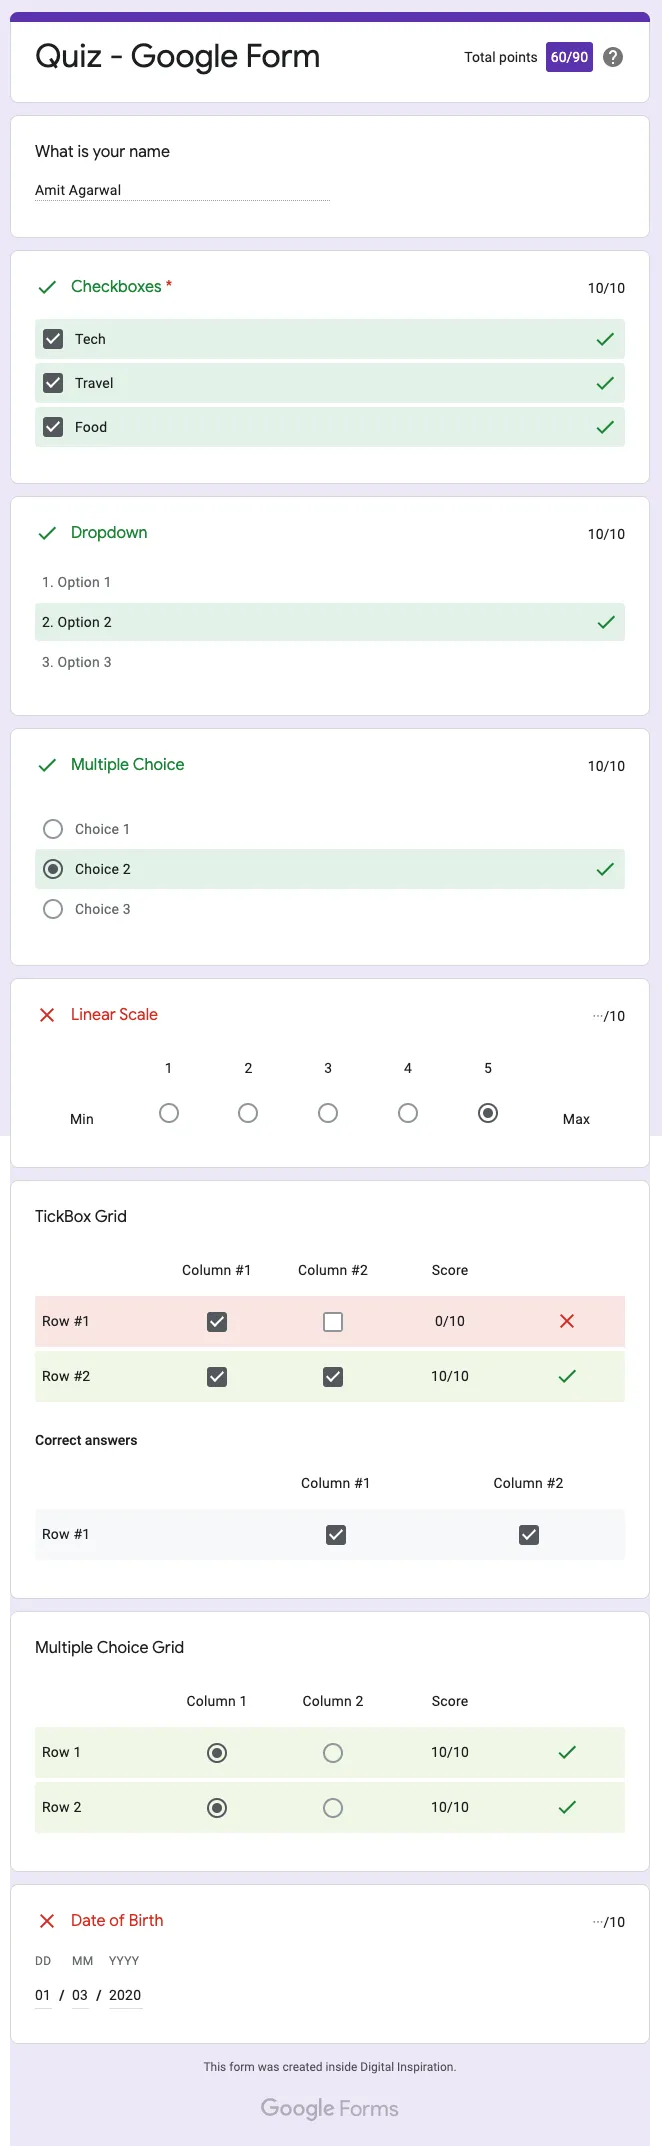662x2146 pixels.
Task: Click the help question mark icon beside Total points
Action: click(613, 57)
